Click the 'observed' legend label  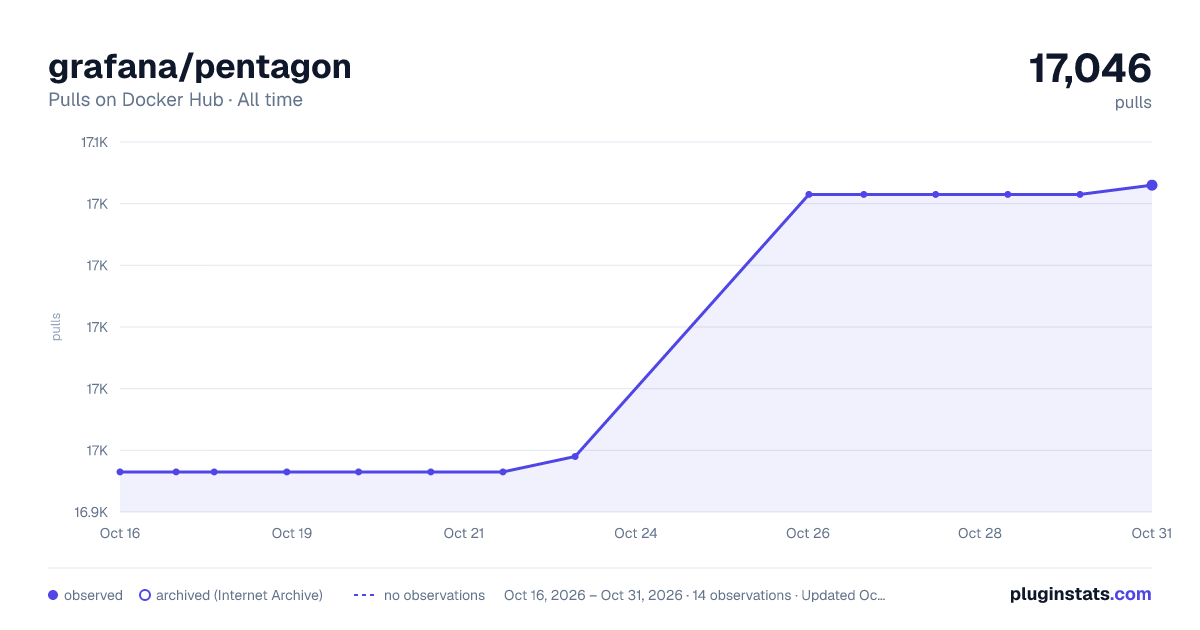pos(93,595)
